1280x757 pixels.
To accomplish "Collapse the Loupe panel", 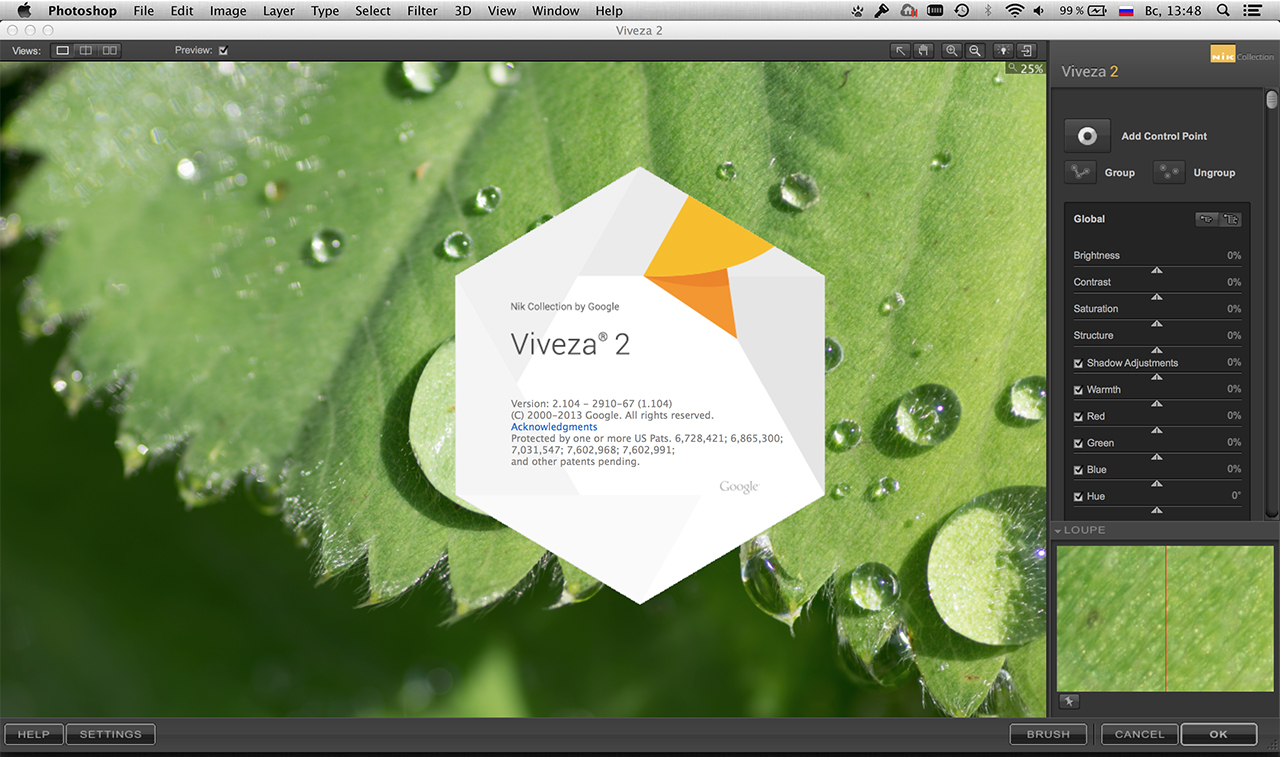I will [1057, 530].
